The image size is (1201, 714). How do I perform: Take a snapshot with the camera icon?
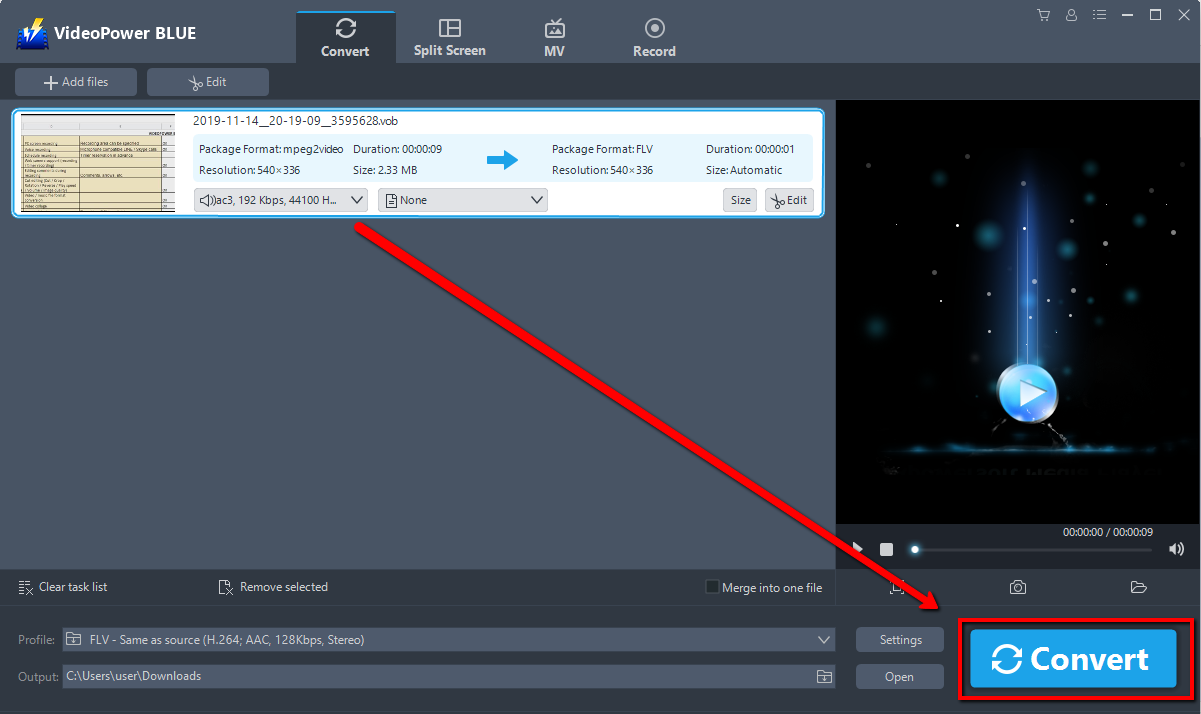pos(1017,587)
